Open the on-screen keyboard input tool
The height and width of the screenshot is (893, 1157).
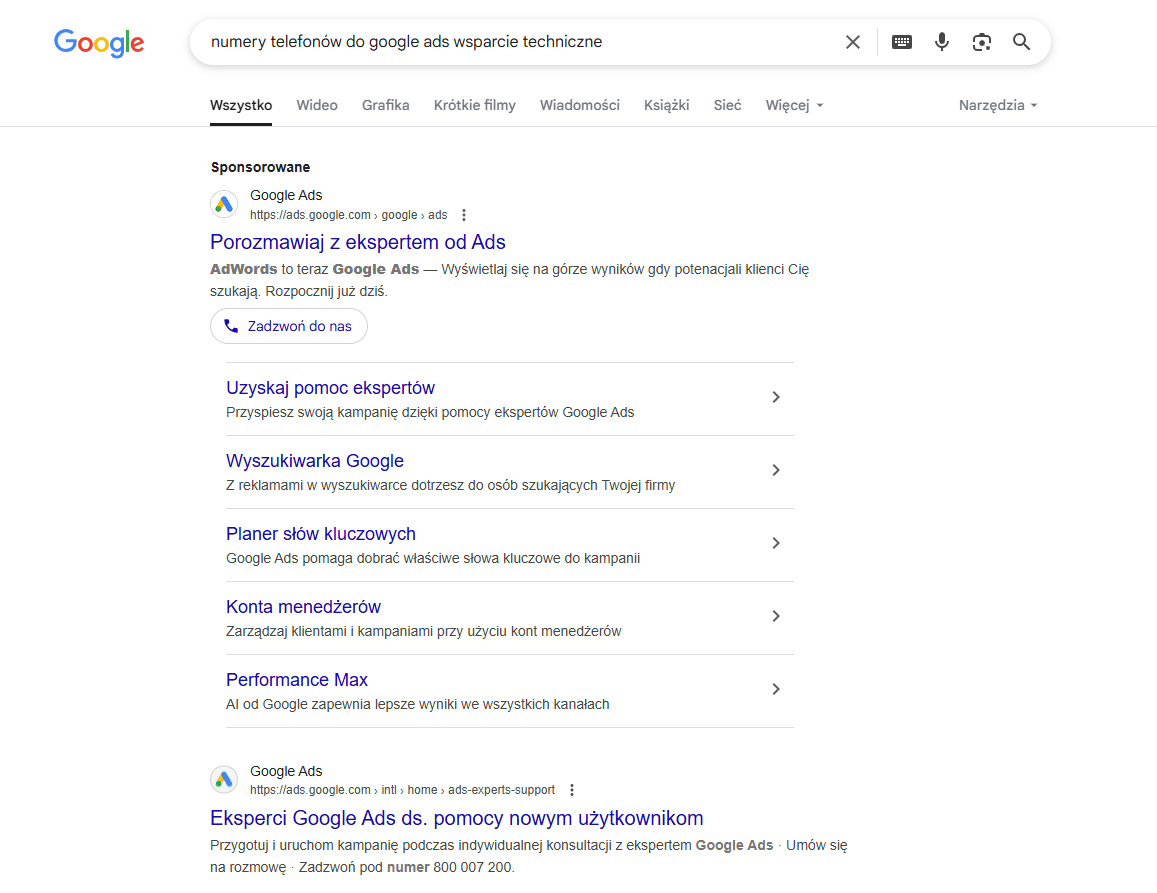coord(902,42)
